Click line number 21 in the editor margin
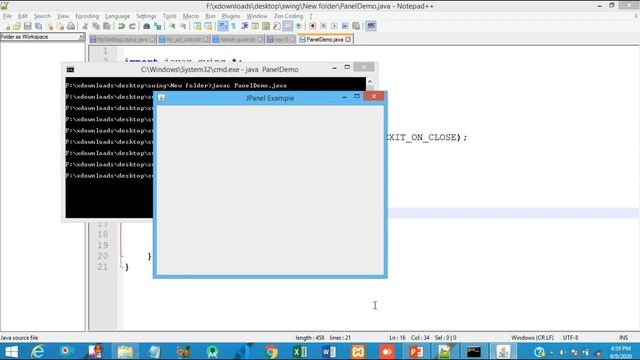The width and height of the screenshot is (640, 360). pos(102,267)
